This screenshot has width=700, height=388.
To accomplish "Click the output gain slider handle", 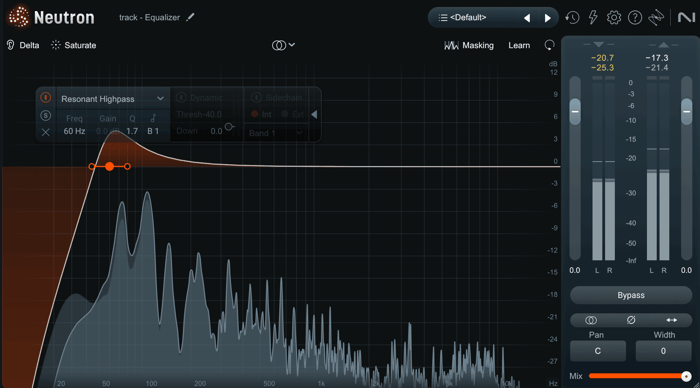I will pyautogui.click(x=687, y=111).
